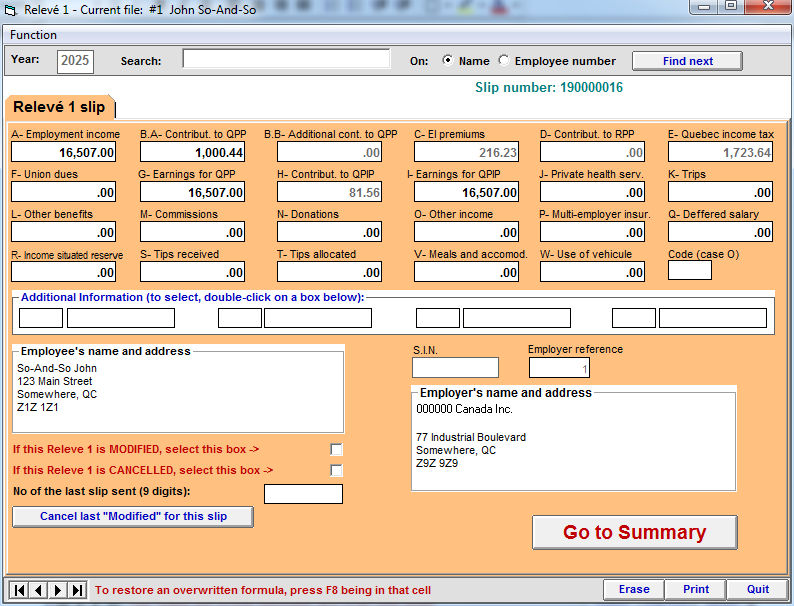The width and height of the screenshot is (794, 606).
Task: Check the Releve 1 is CANCELLED box
Action: pos(337,470)
